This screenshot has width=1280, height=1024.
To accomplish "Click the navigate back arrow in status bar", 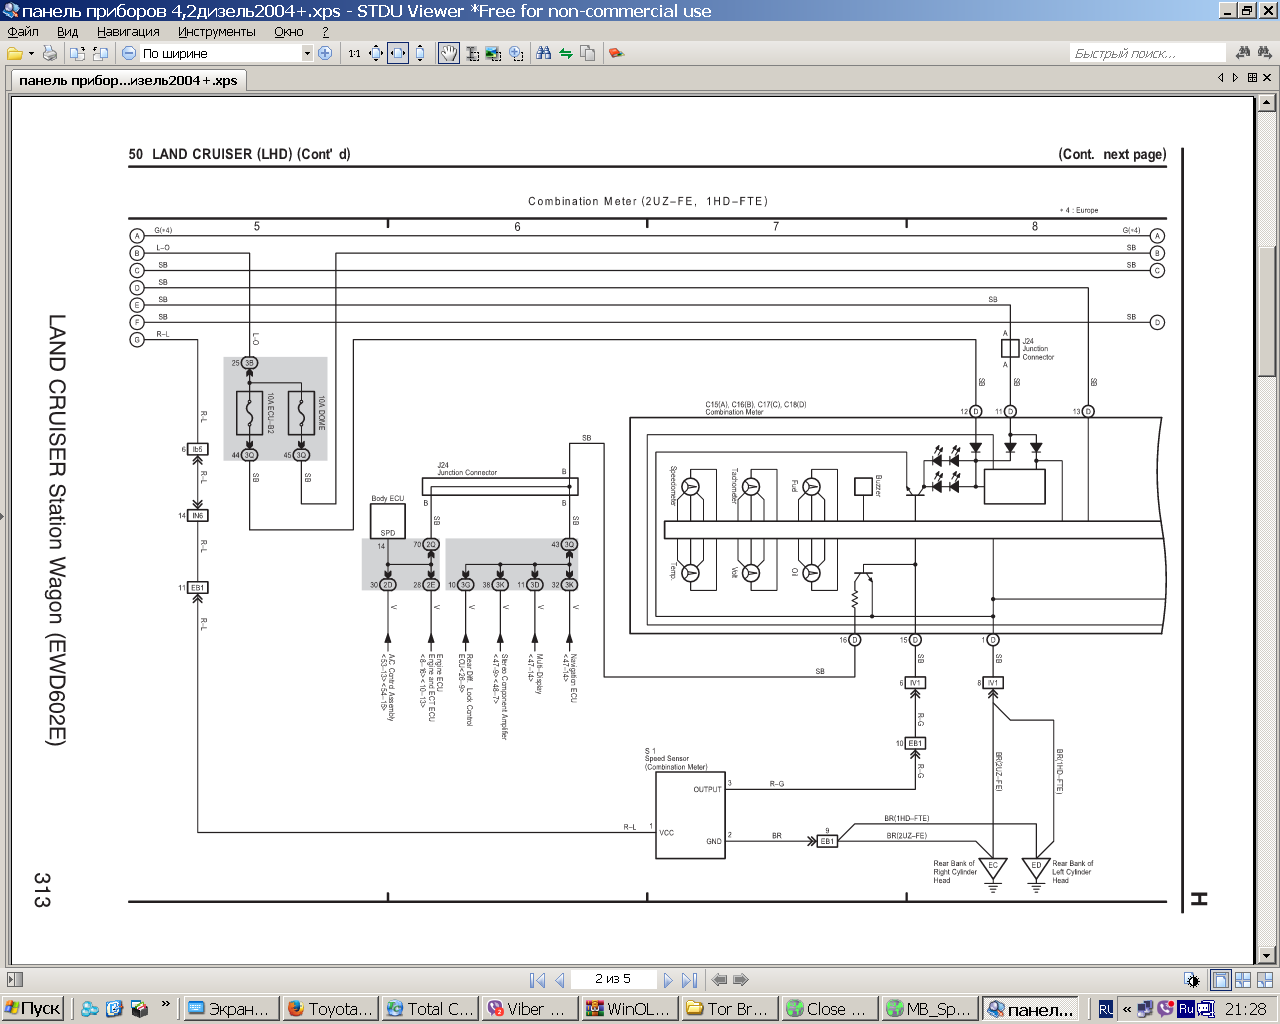I will coord(719,980).
